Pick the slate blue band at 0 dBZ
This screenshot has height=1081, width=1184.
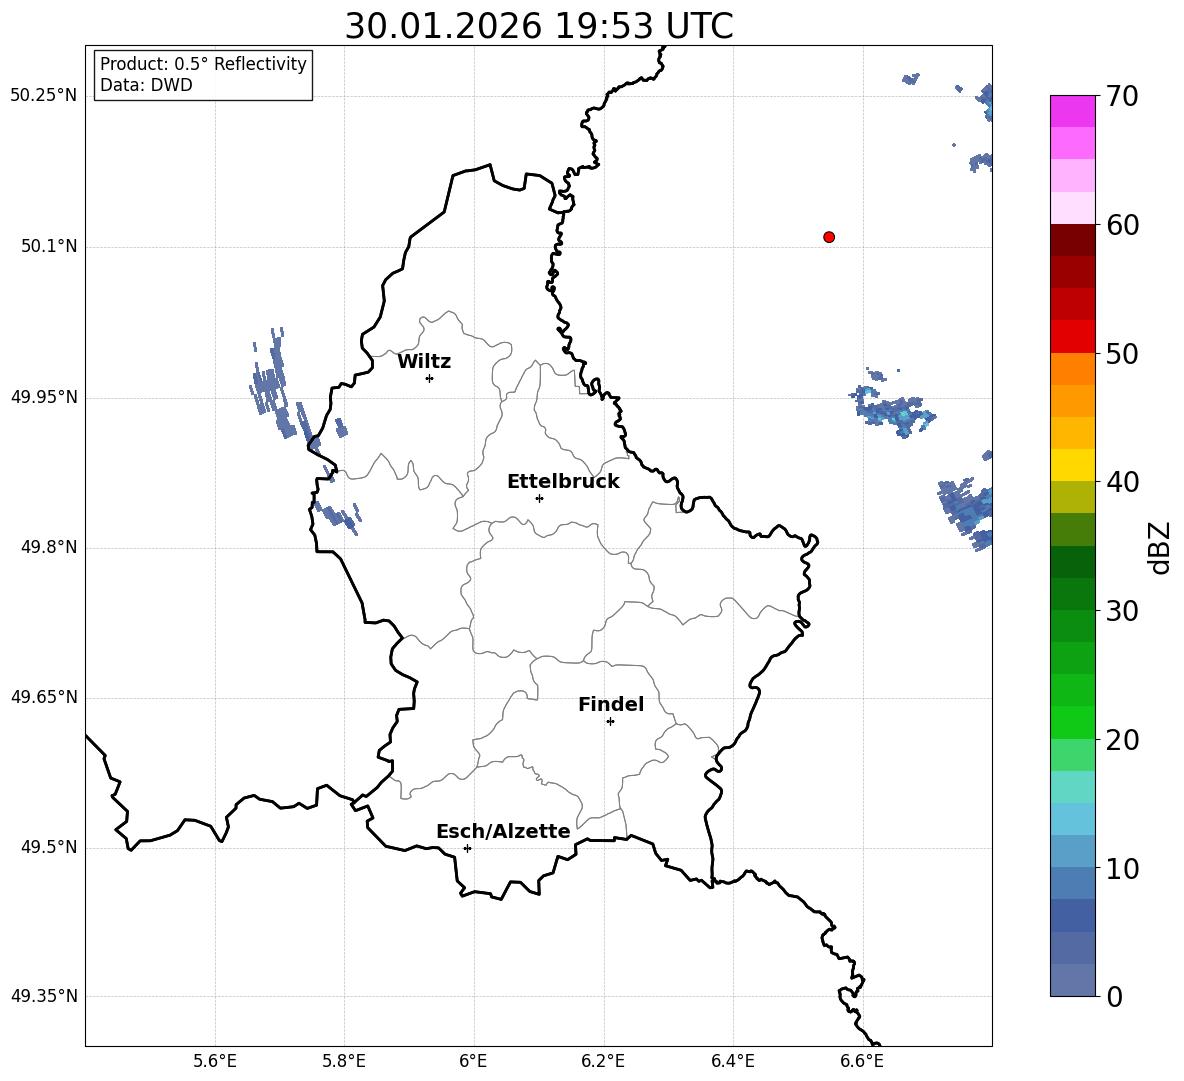click(1073, 980)
